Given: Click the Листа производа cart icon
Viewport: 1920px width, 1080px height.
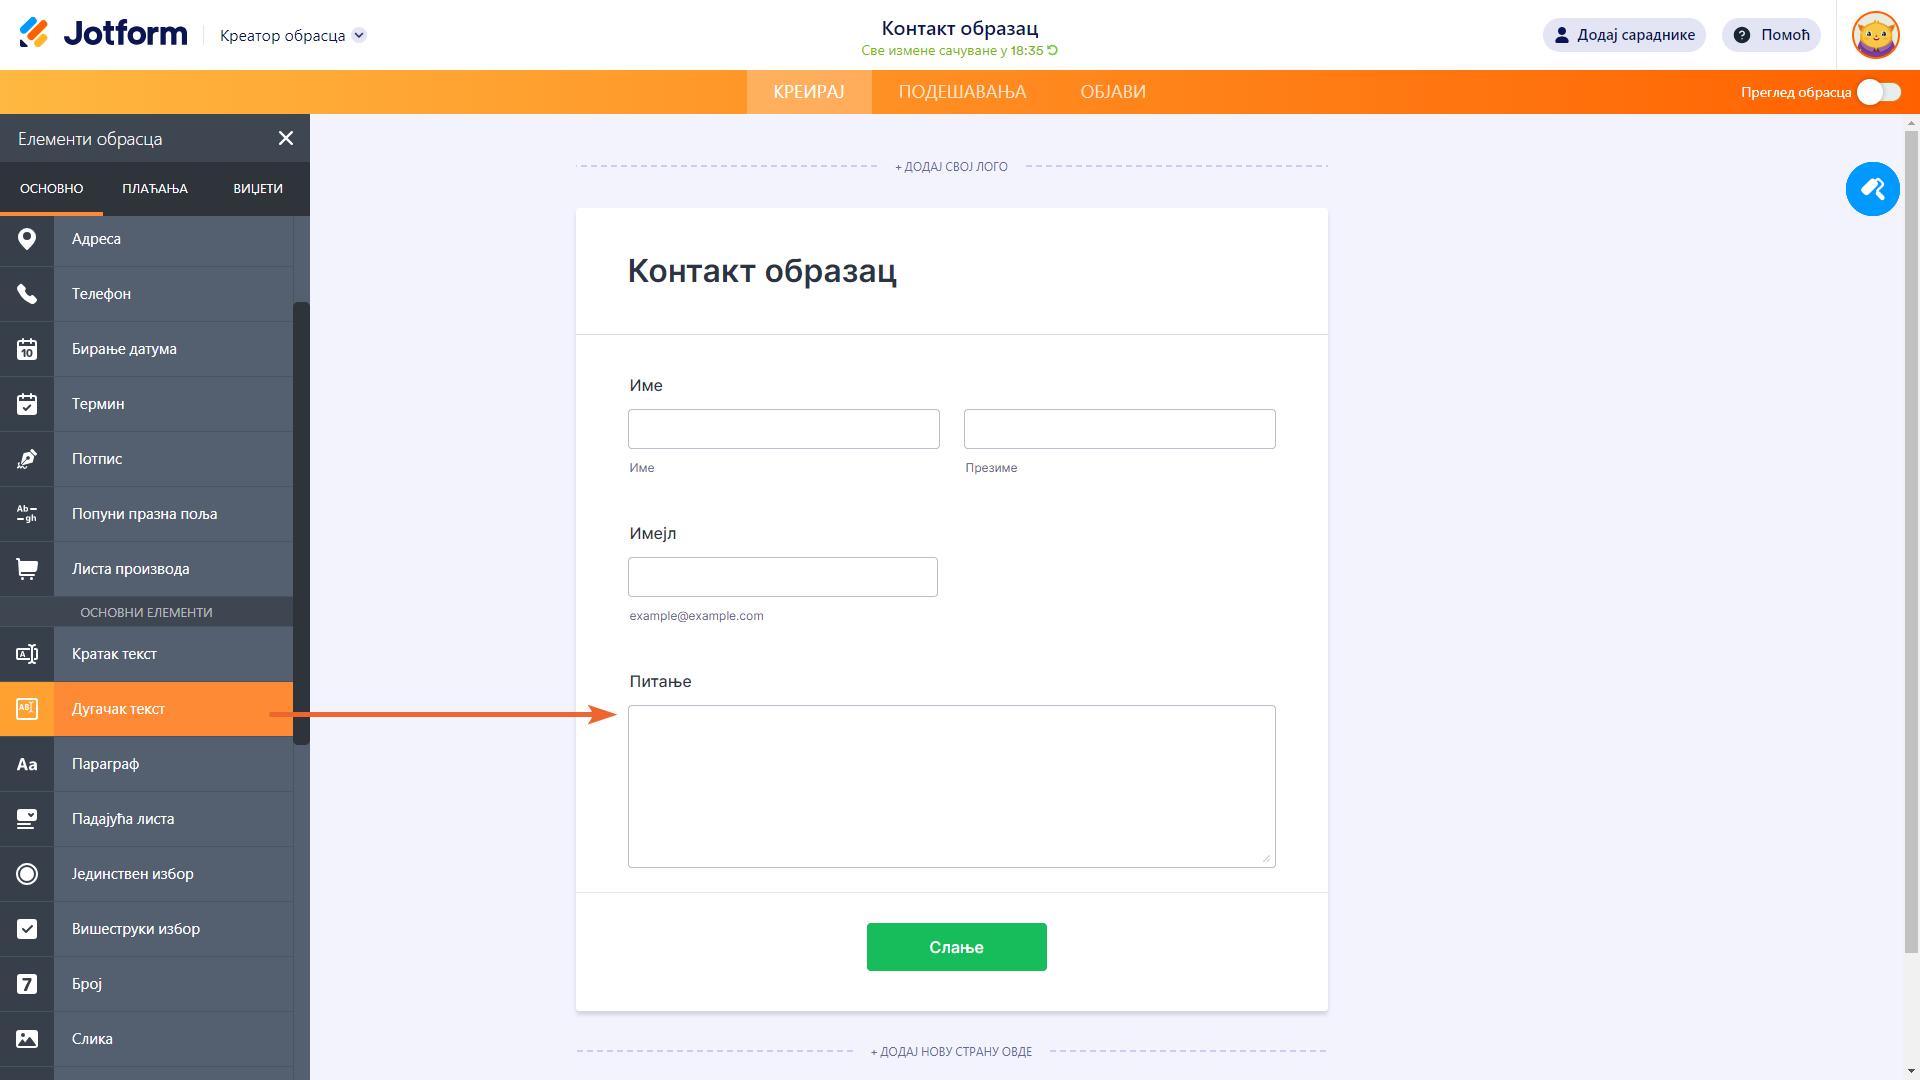Looking at the screenshot, I should pyautogui.click(x=27, y=569).
